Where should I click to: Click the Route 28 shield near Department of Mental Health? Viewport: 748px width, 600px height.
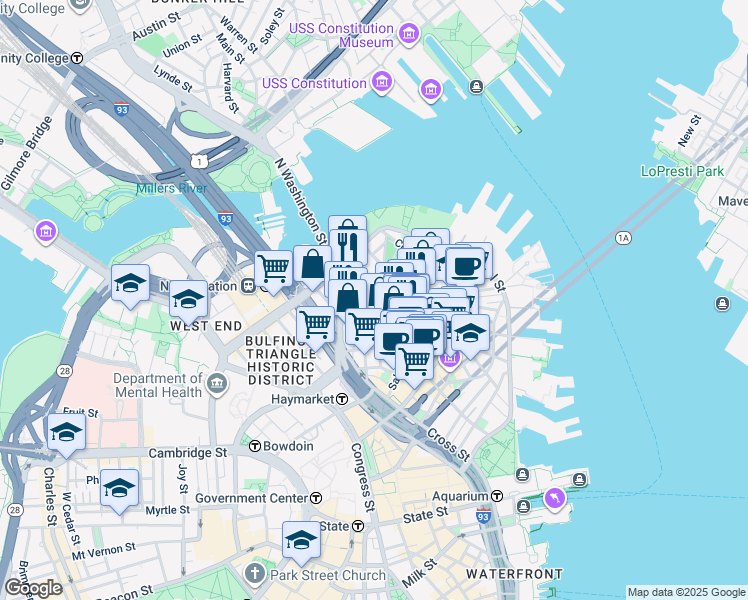(64, 371)
